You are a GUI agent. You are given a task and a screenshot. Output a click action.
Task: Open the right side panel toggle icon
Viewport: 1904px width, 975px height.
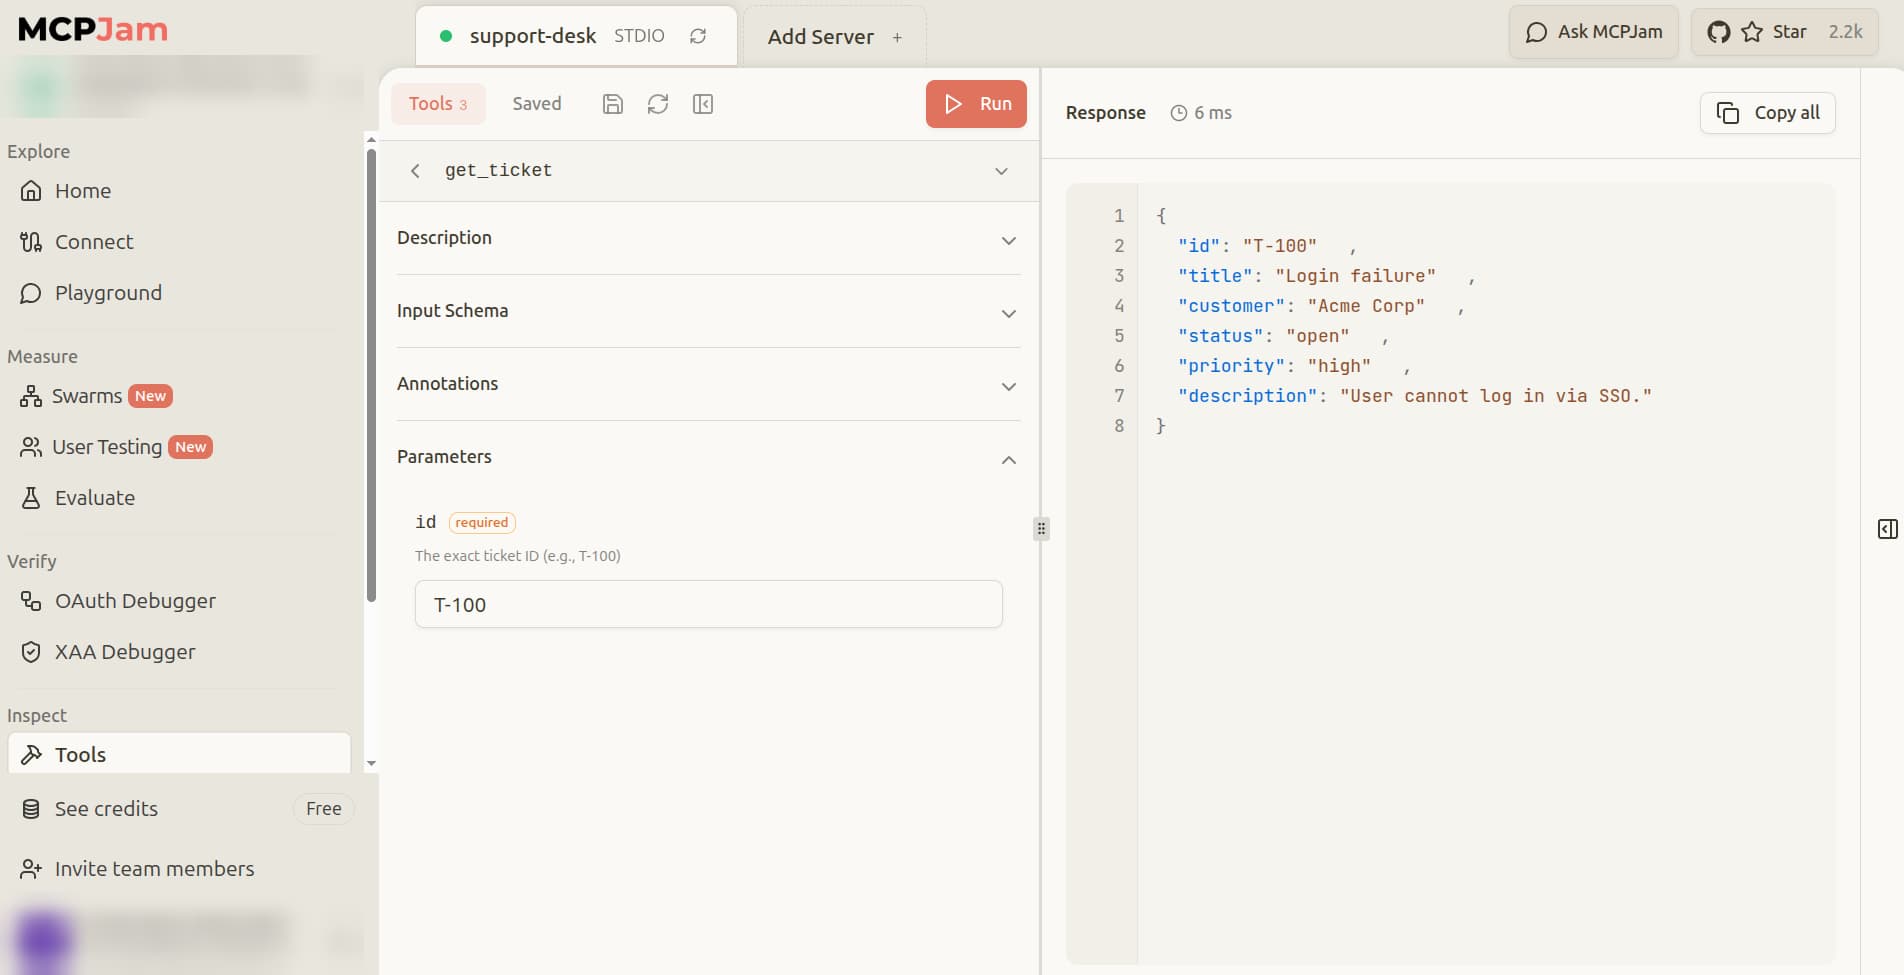pyautogui.click(x=1887, y=529)
